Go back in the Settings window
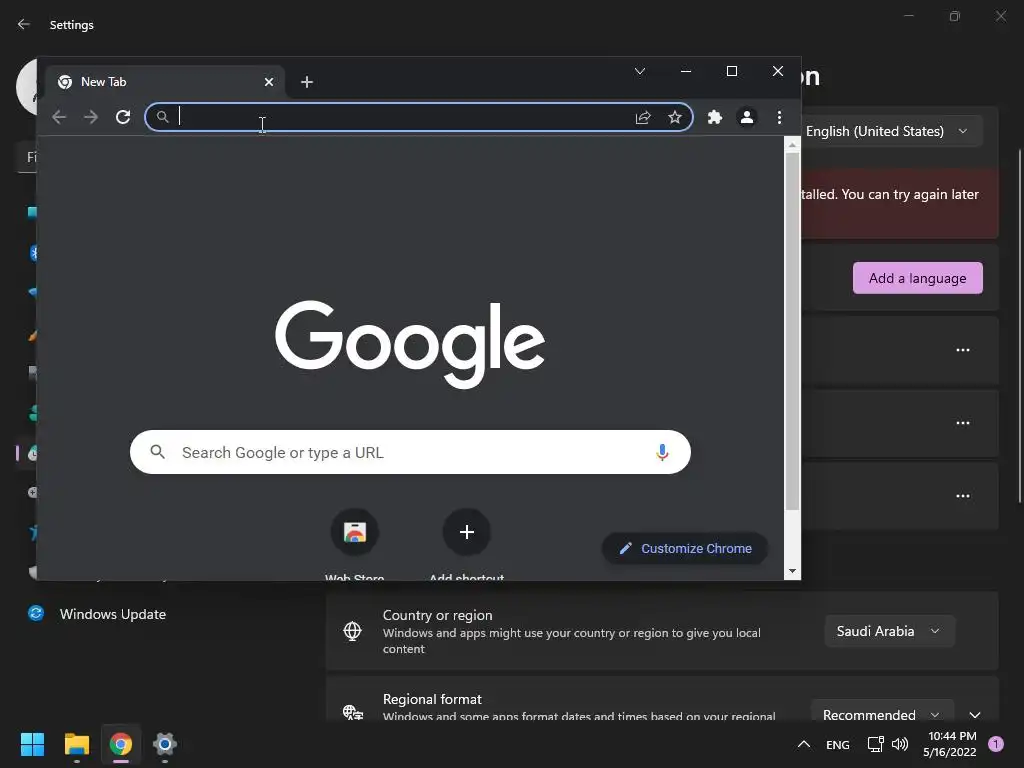Image resolution: width=1024 pixels, height=768 pixels. (x=24, y=24)
